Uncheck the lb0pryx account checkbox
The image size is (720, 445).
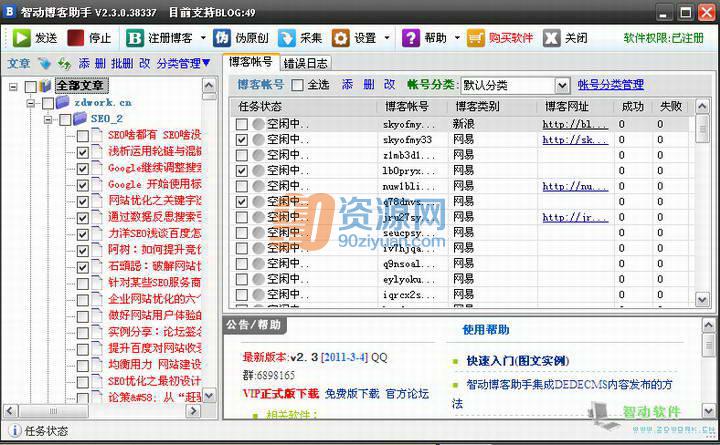point(242,171)
